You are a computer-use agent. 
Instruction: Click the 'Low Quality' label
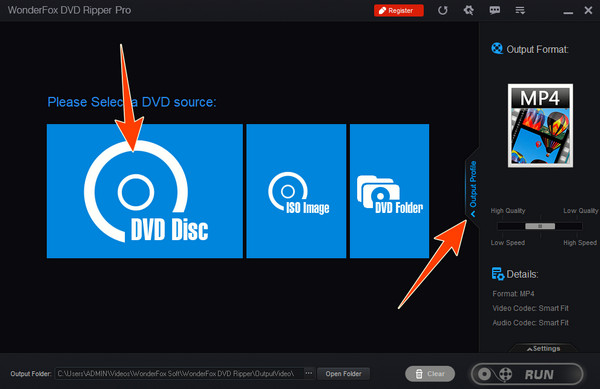pyautogui.click(x=580, y=211)
